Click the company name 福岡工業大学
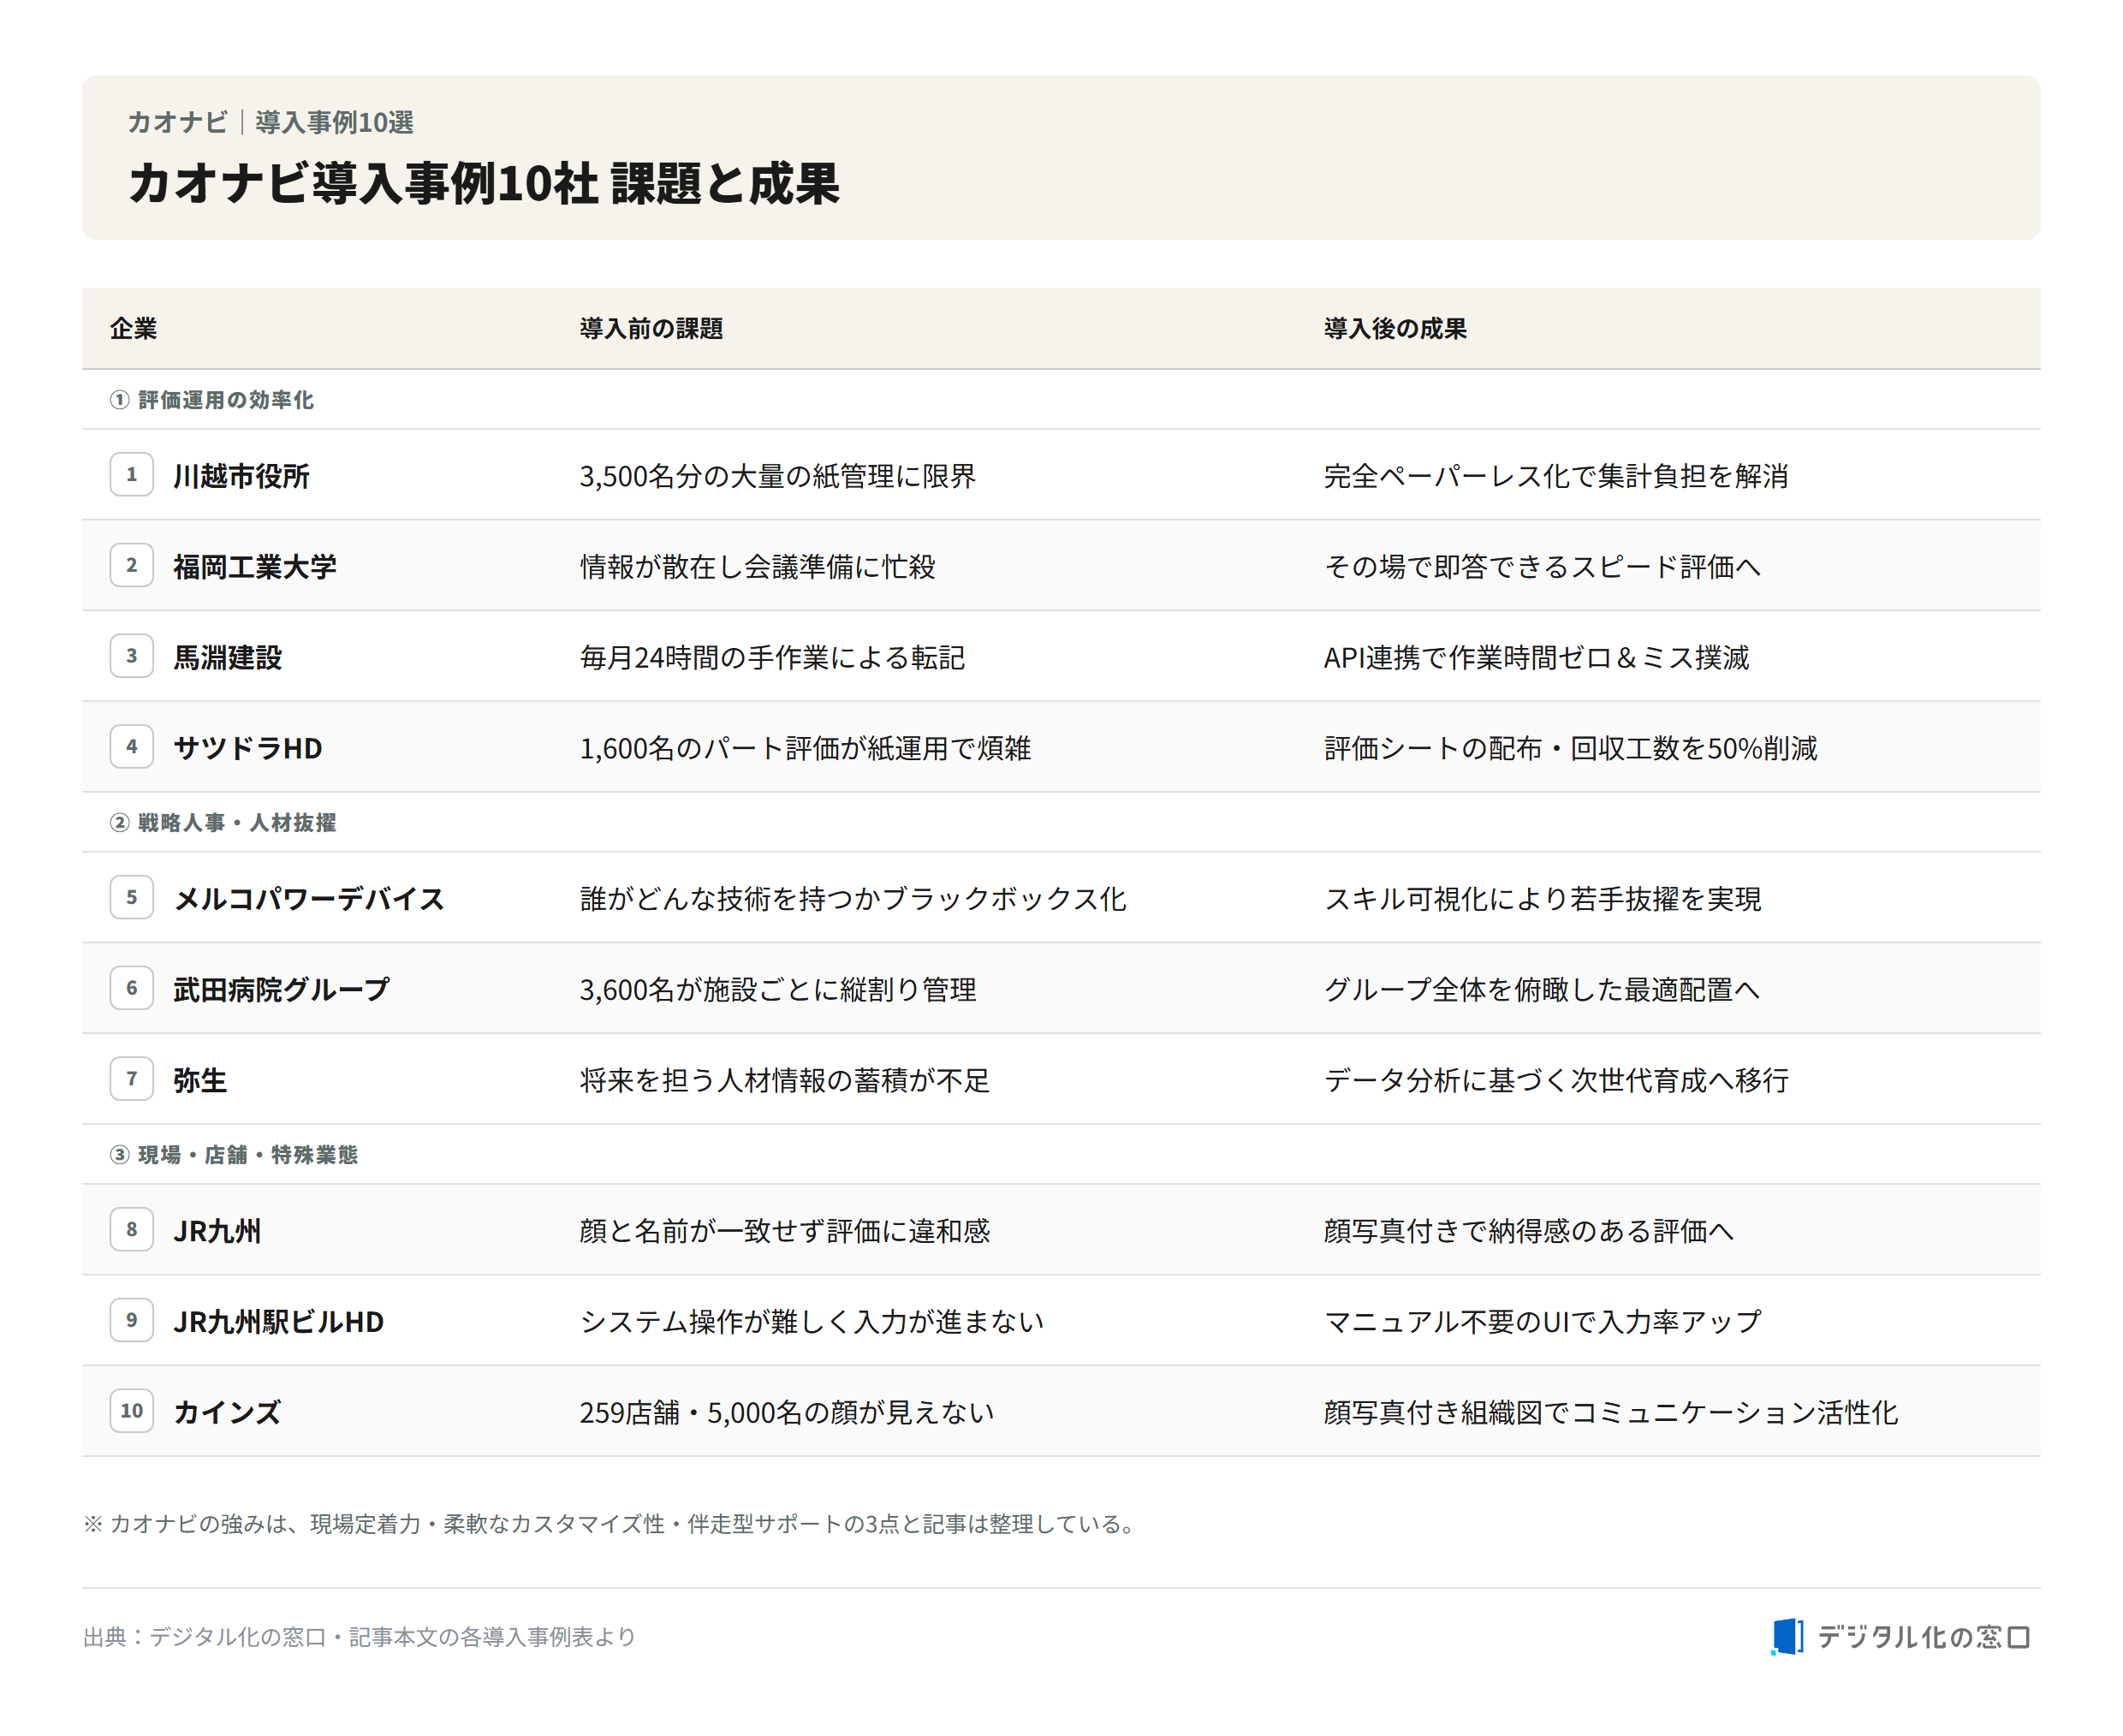Viewport: 2123px width, 1736px height. 255,567
